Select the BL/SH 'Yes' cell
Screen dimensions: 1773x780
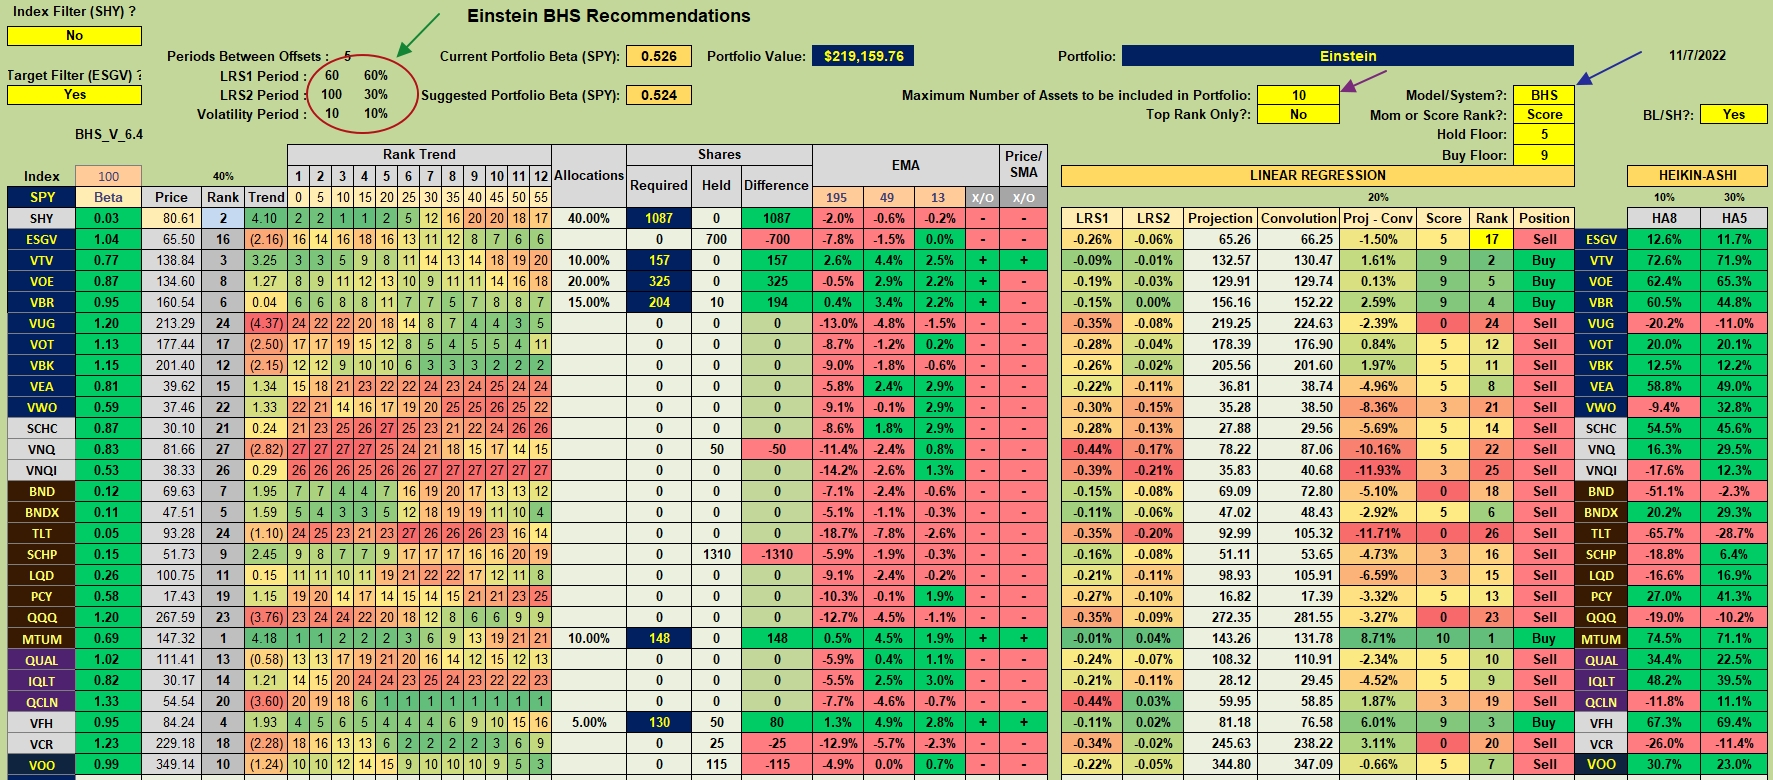click(x=1734, y=114)
